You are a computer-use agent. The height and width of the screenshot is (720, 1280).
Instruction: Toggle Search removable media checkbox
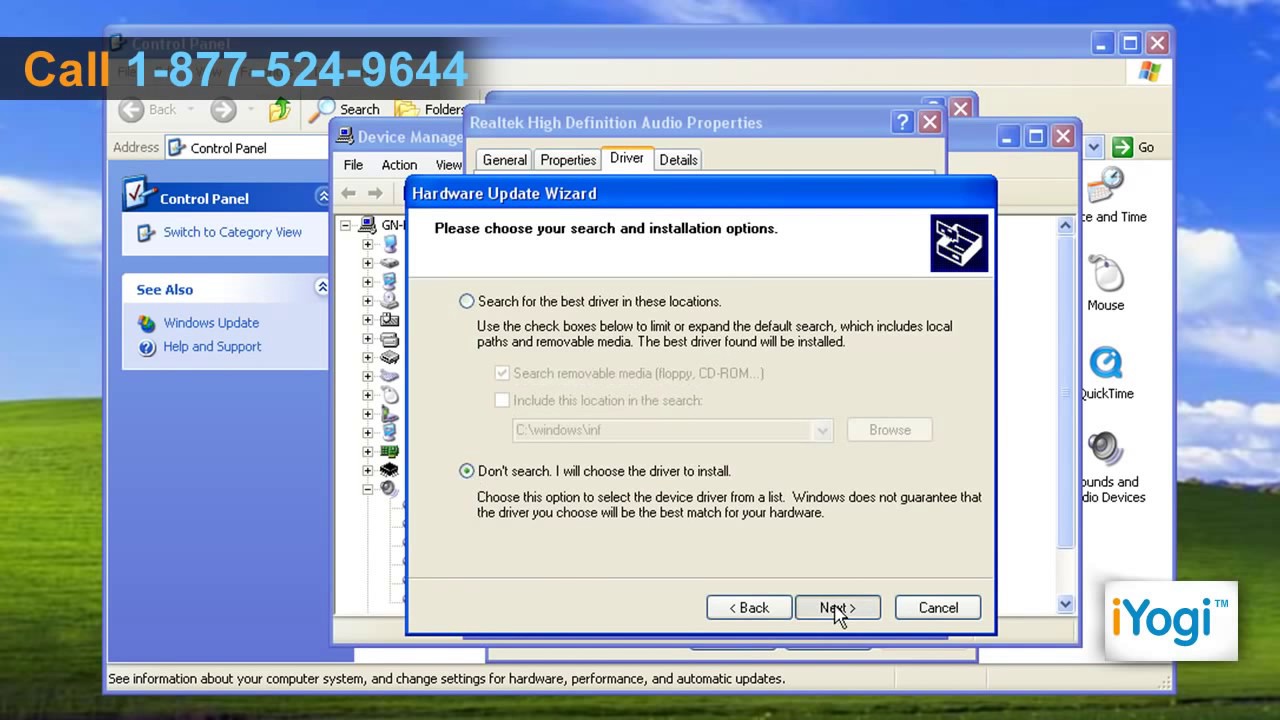502,373
